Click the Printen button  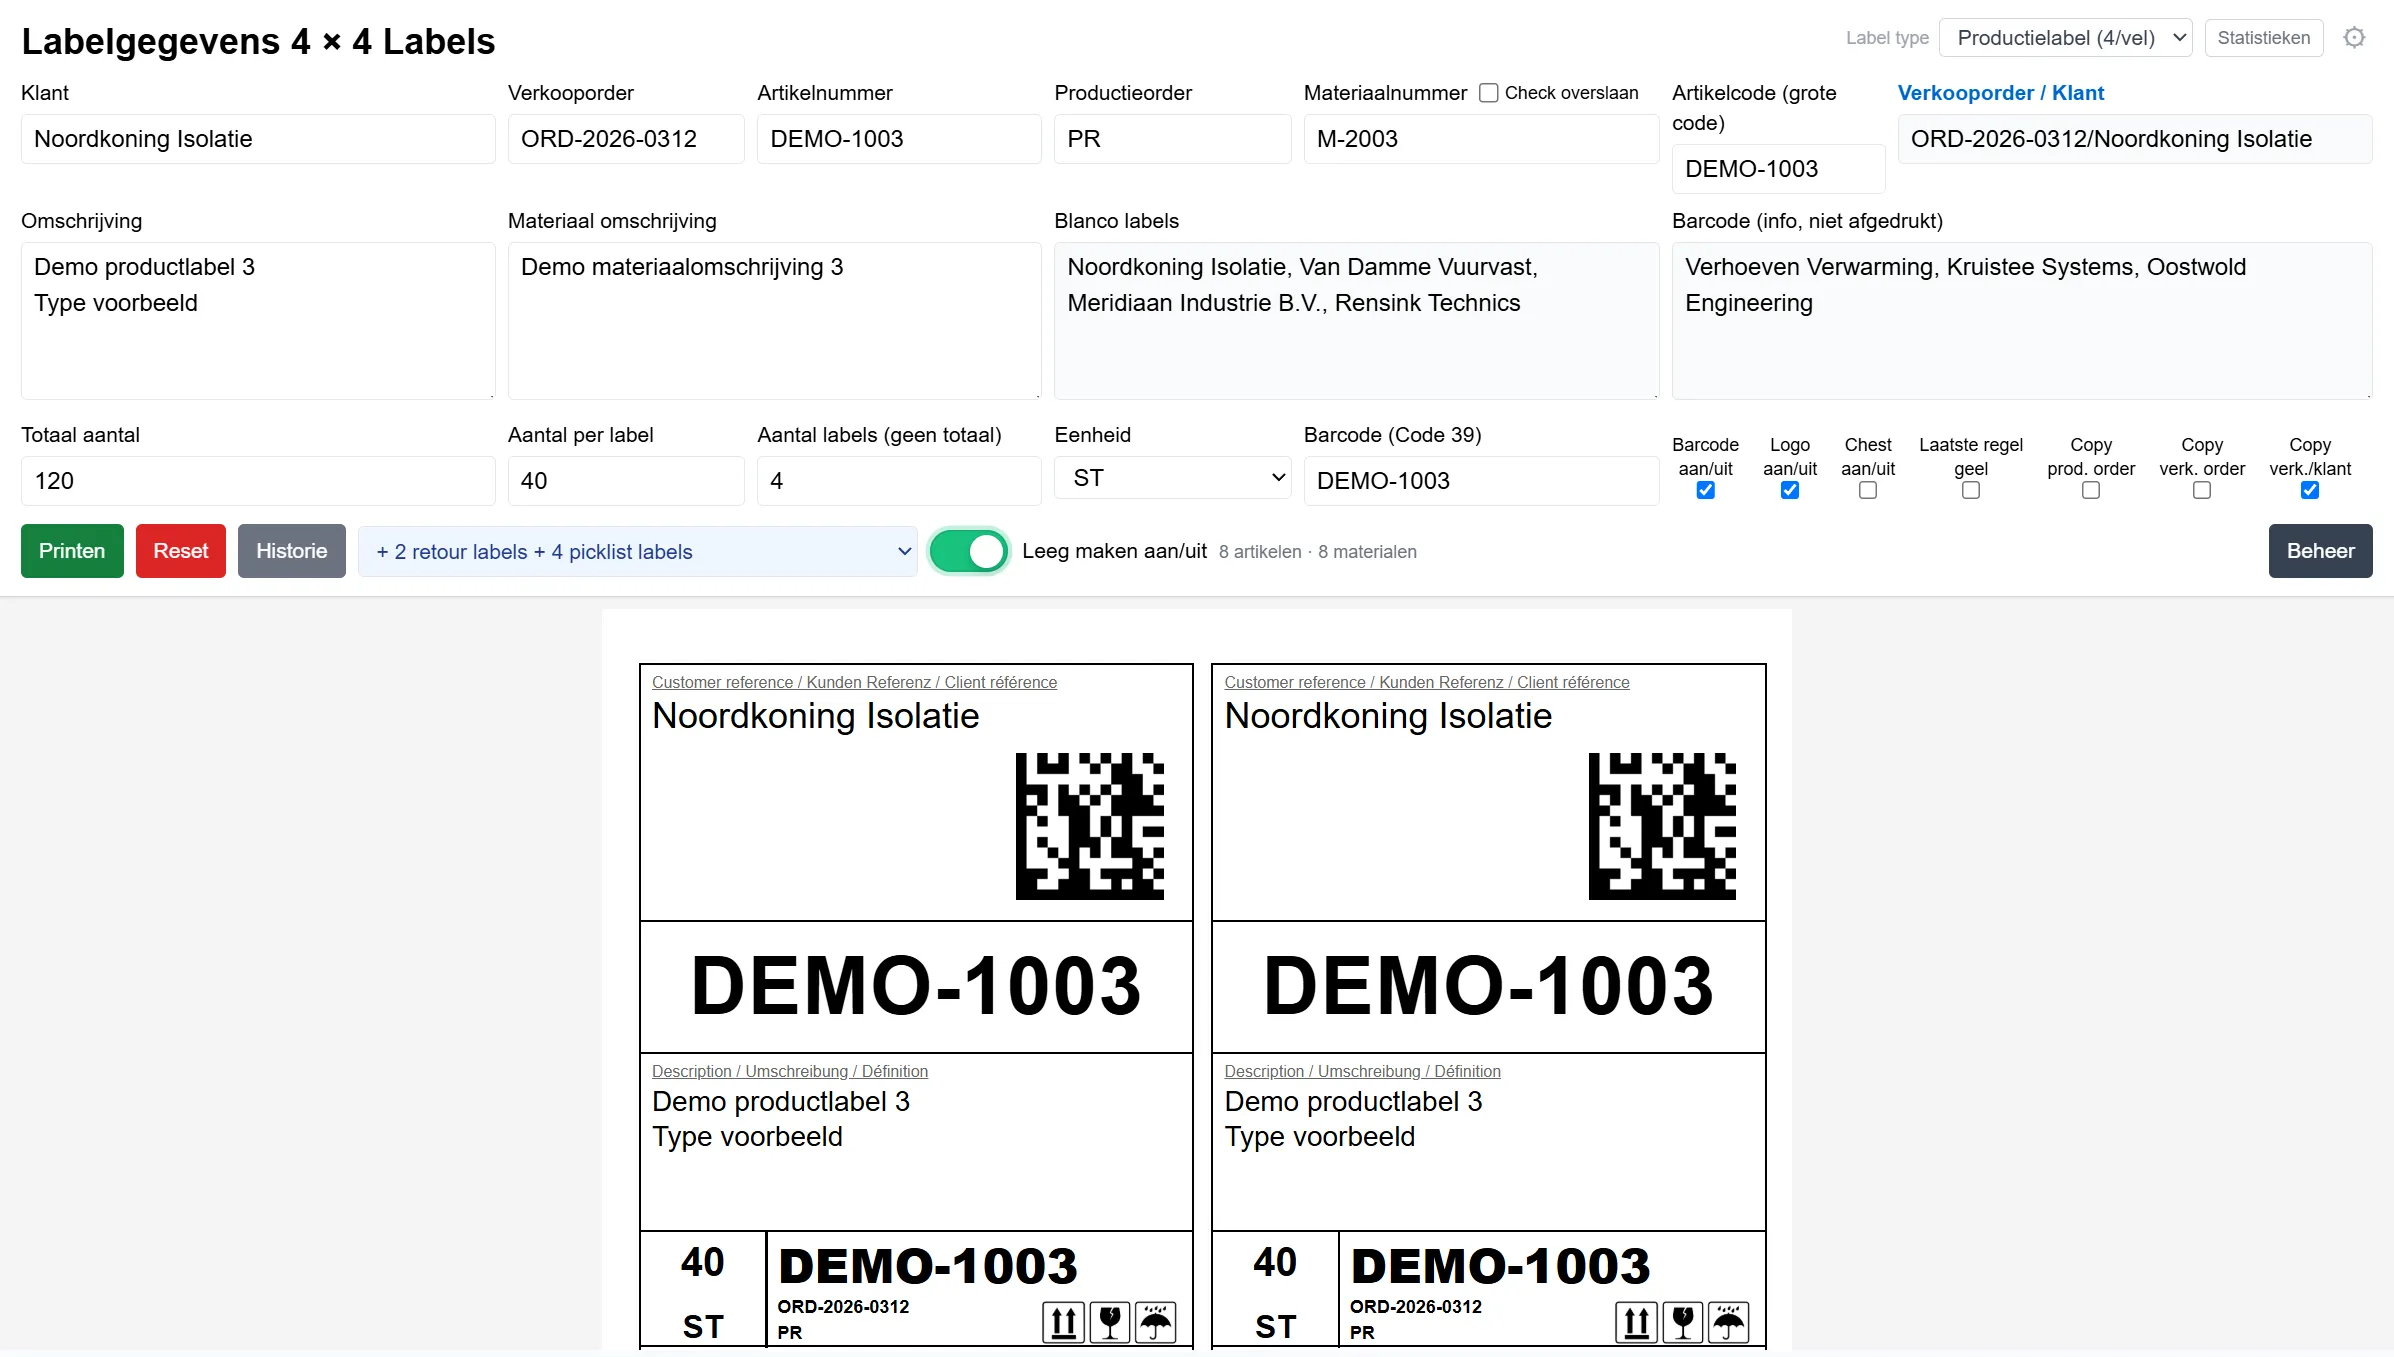(72, 551)
